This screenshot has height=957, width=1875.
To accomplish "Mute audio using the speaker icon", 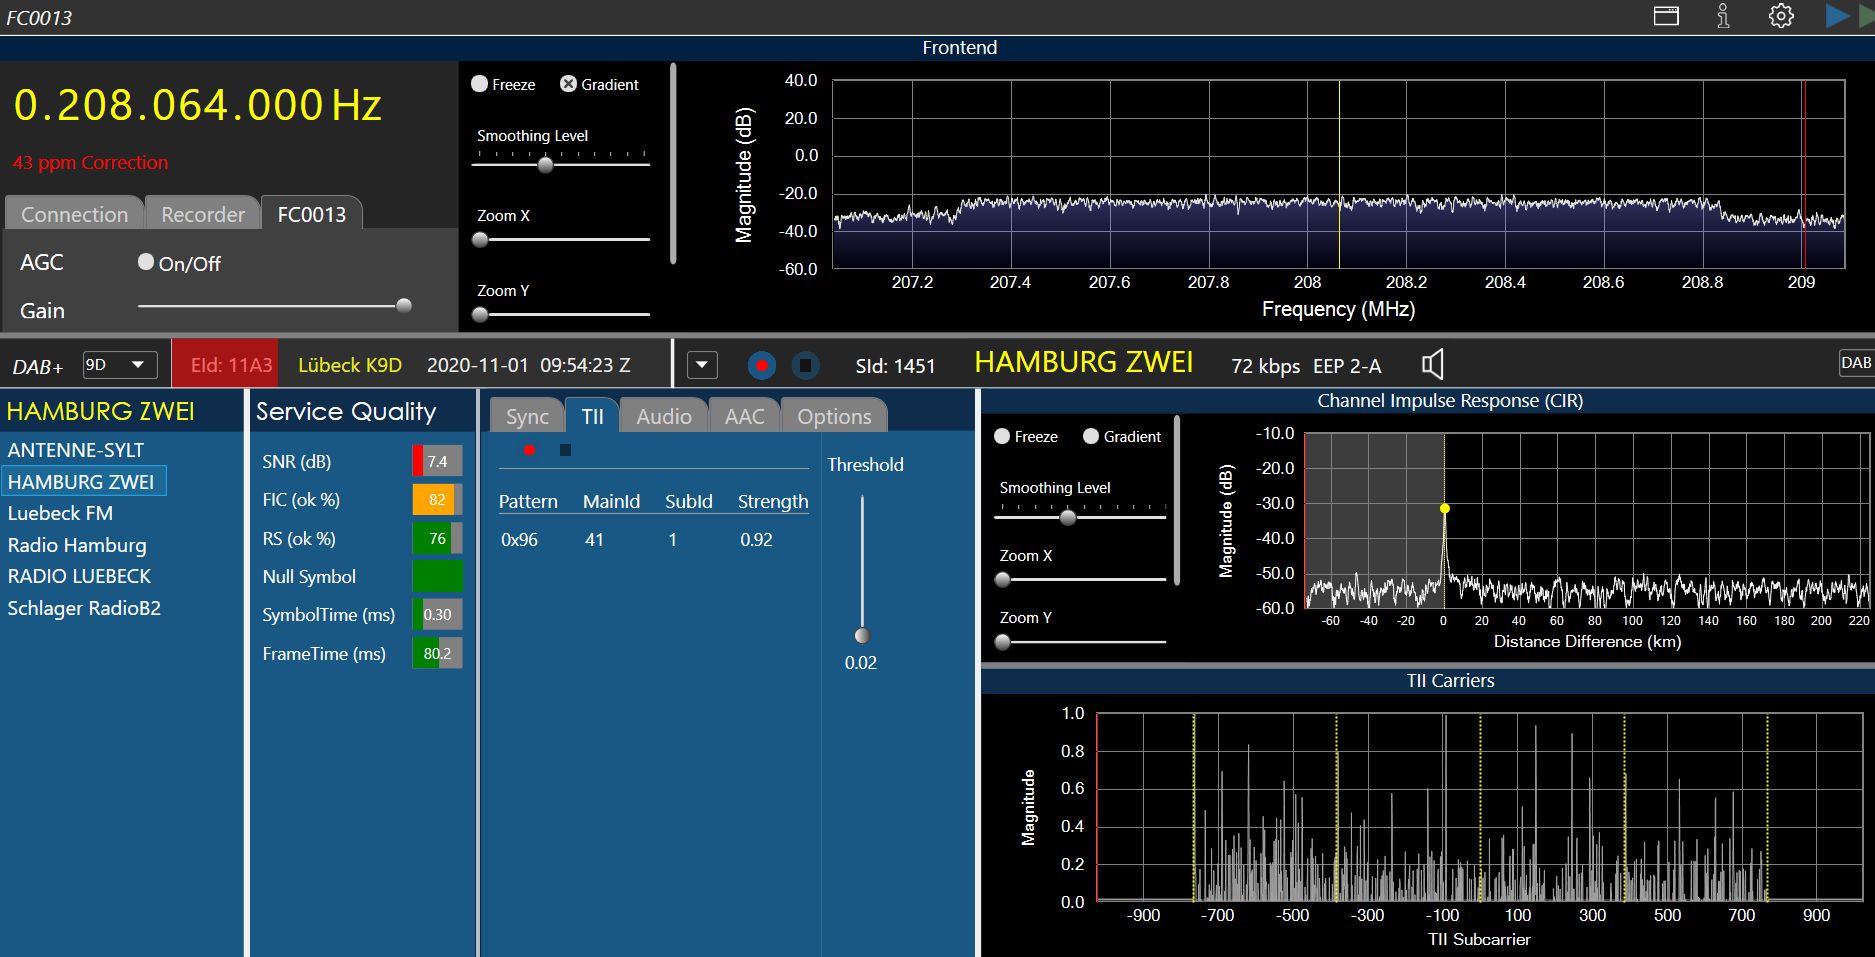I will (1432, 364).
